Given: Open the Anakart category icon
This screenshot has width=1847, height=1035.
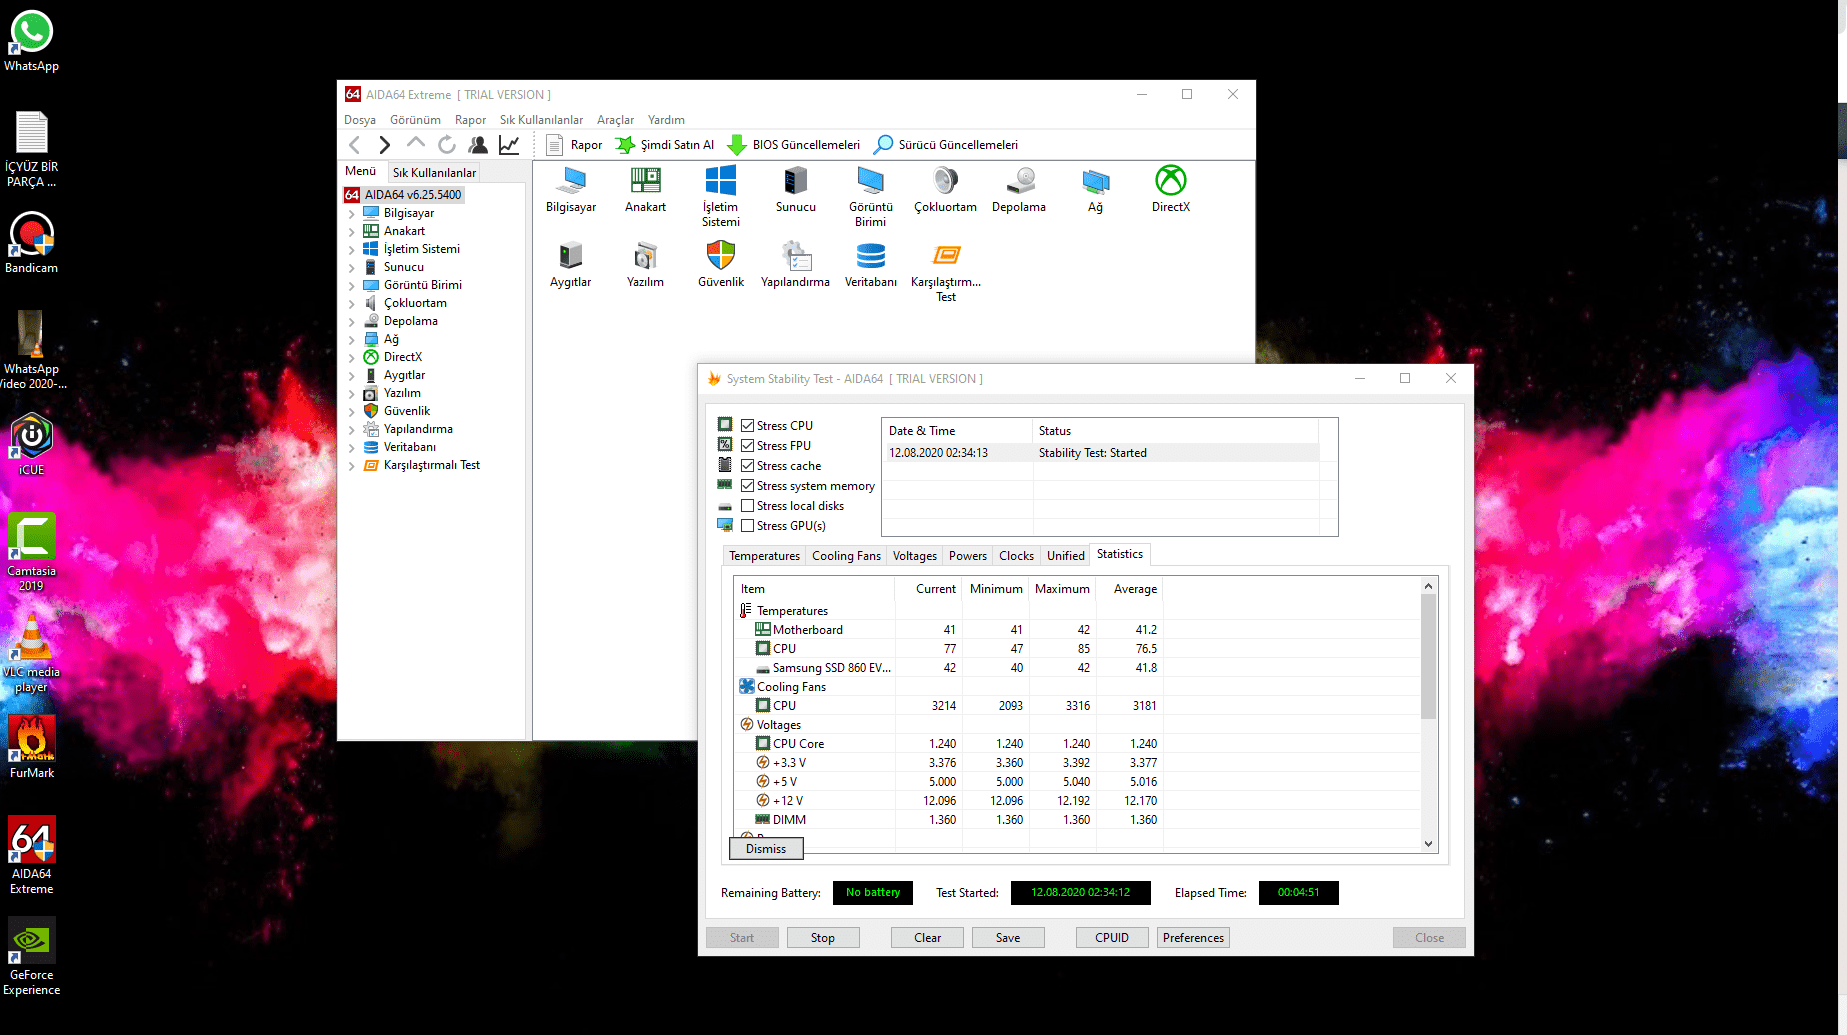Looking at the screenshot, I should [645, 190].
